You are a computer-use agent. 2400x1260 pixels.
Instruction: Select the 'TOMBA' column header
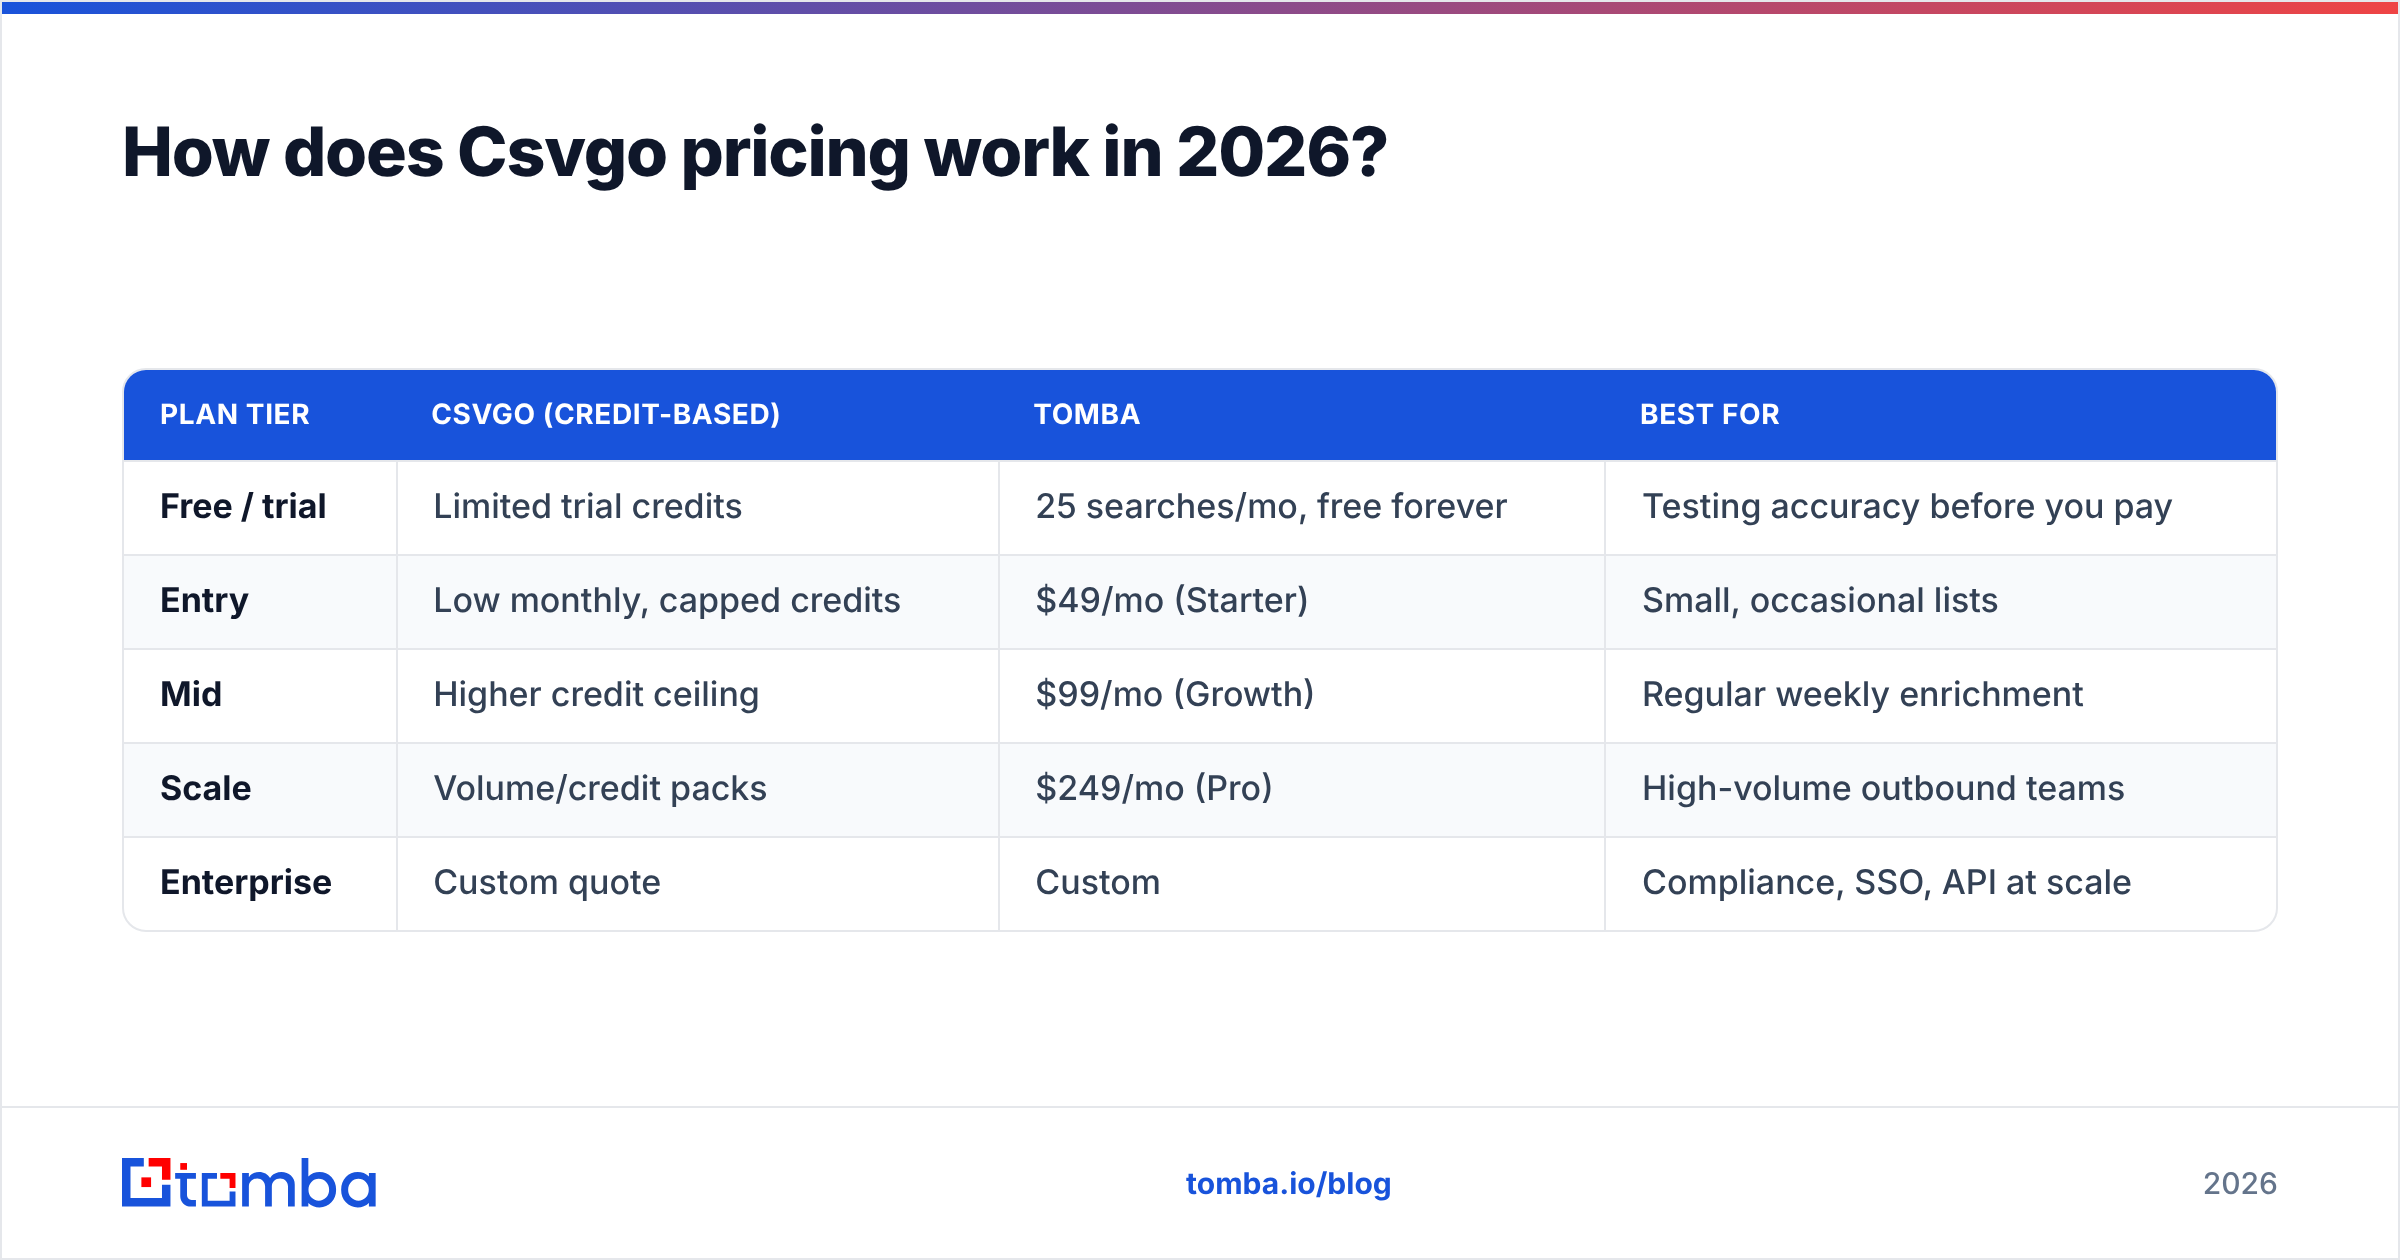coord(1087,414)
